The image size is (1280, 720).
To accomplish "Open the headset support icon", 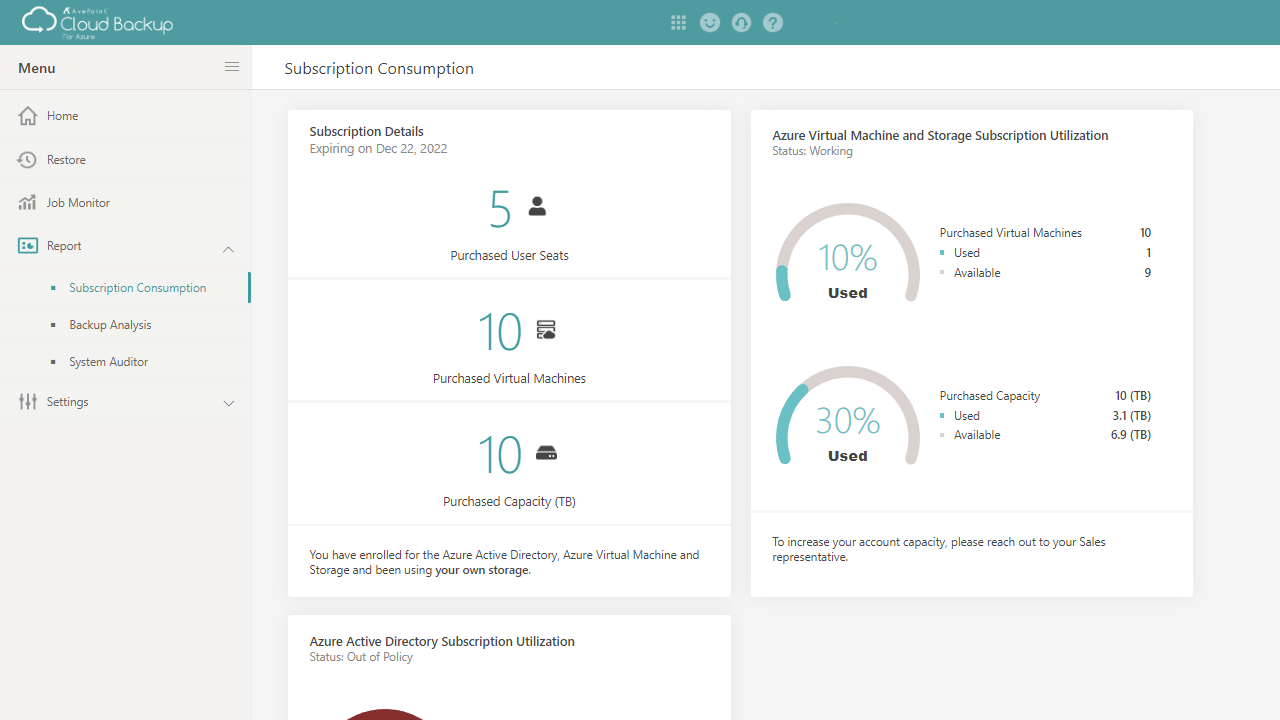I will (x=741, y=23).
